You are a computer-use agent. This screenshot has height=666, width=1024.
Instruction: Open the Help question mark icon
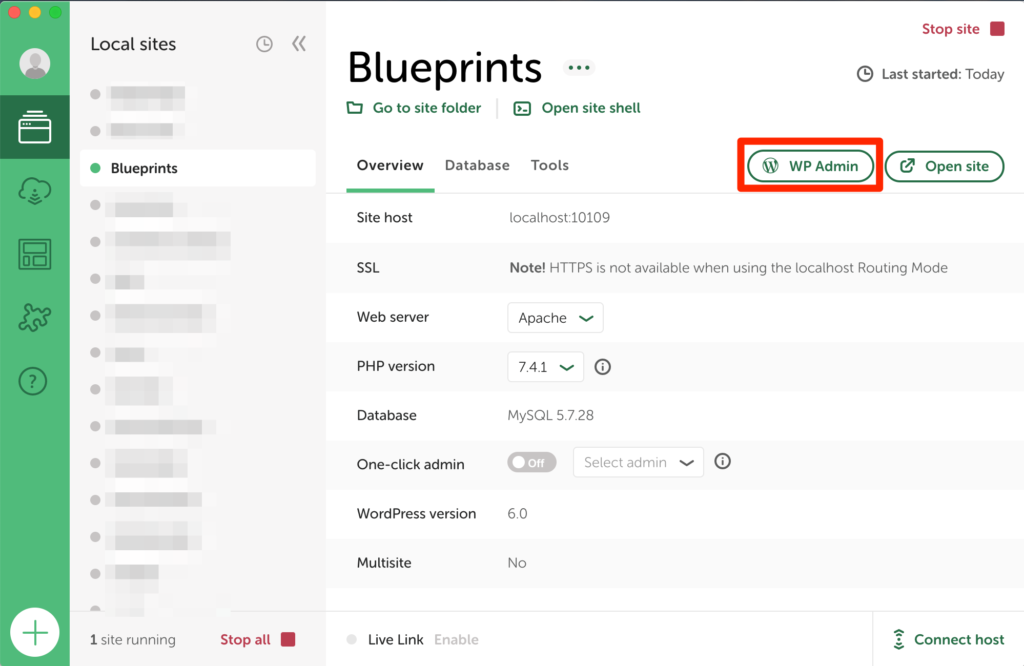click(x=33, y=381)
